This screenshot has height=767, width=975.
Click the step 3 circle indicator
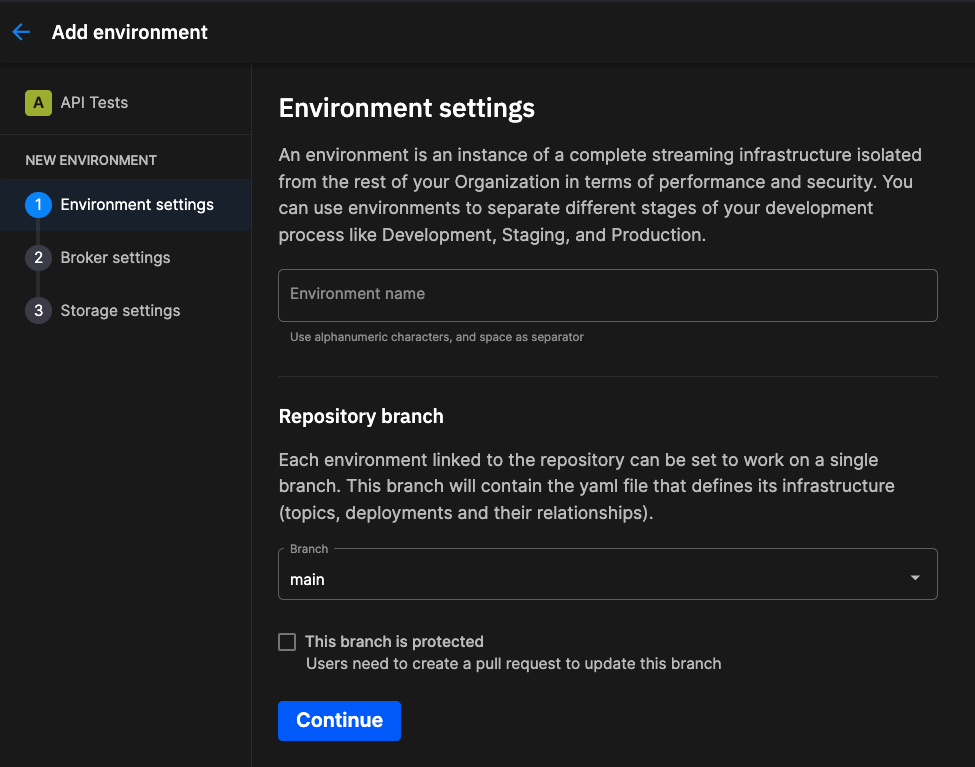(x=38, y=311)
